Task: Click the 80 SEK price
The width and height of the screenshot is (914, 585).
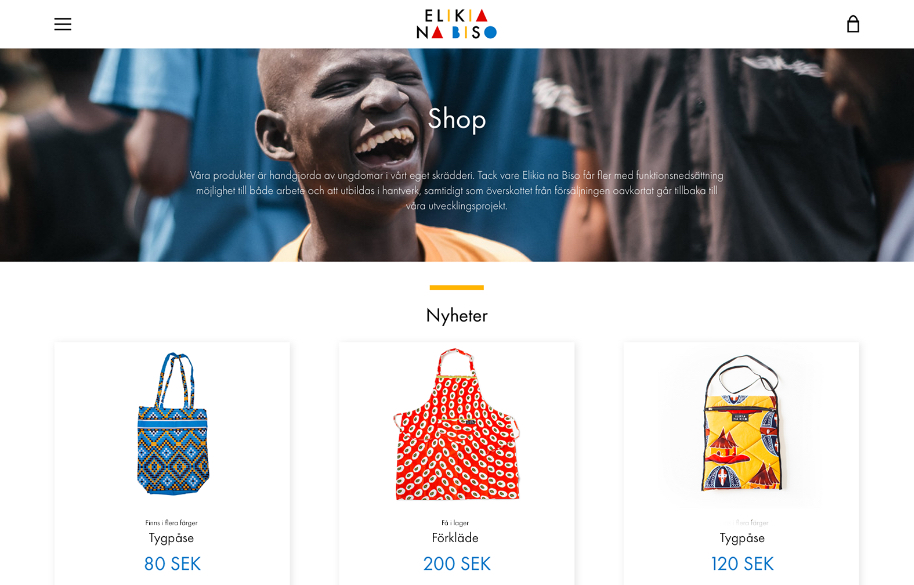Action: click(x=172, y=563)
